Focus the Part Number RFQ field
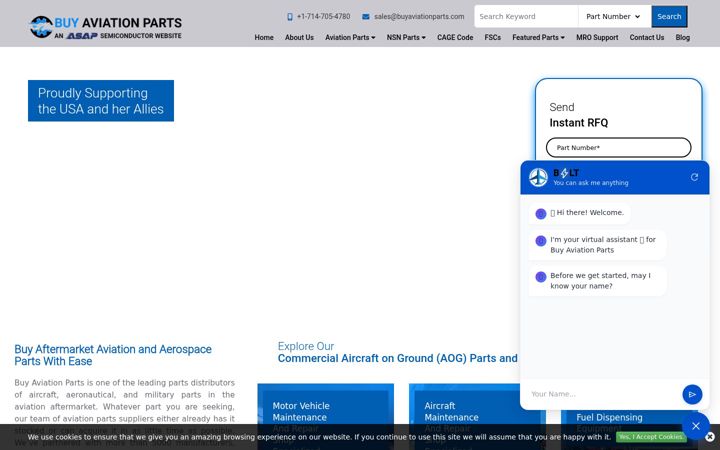The width and height of the screenshot is (720, 450). (618, 147)
